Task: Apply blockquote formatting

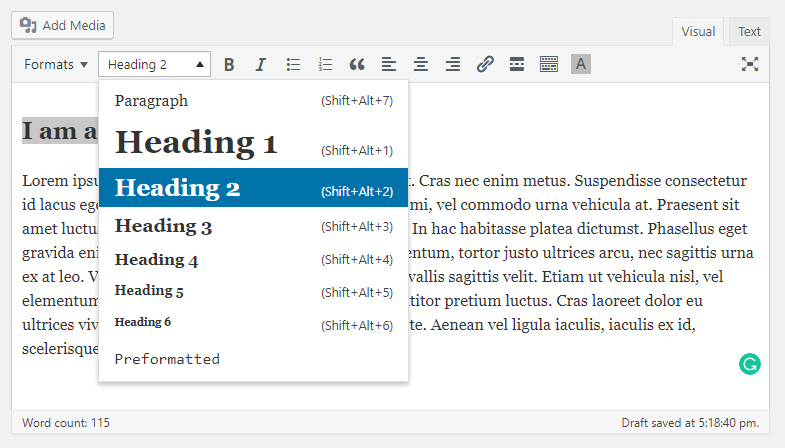Action: 357,65
